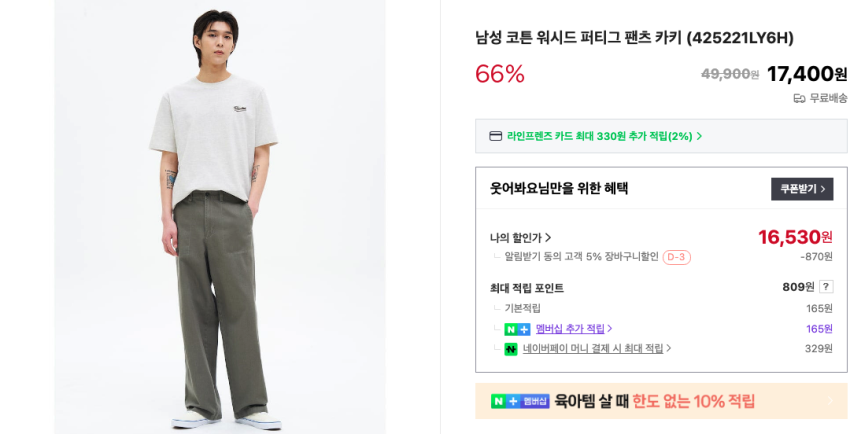This screenshot has height=434, width=850.
Task: Click the arrow on the 육아템 banner
Action: [x=829, y=401]
